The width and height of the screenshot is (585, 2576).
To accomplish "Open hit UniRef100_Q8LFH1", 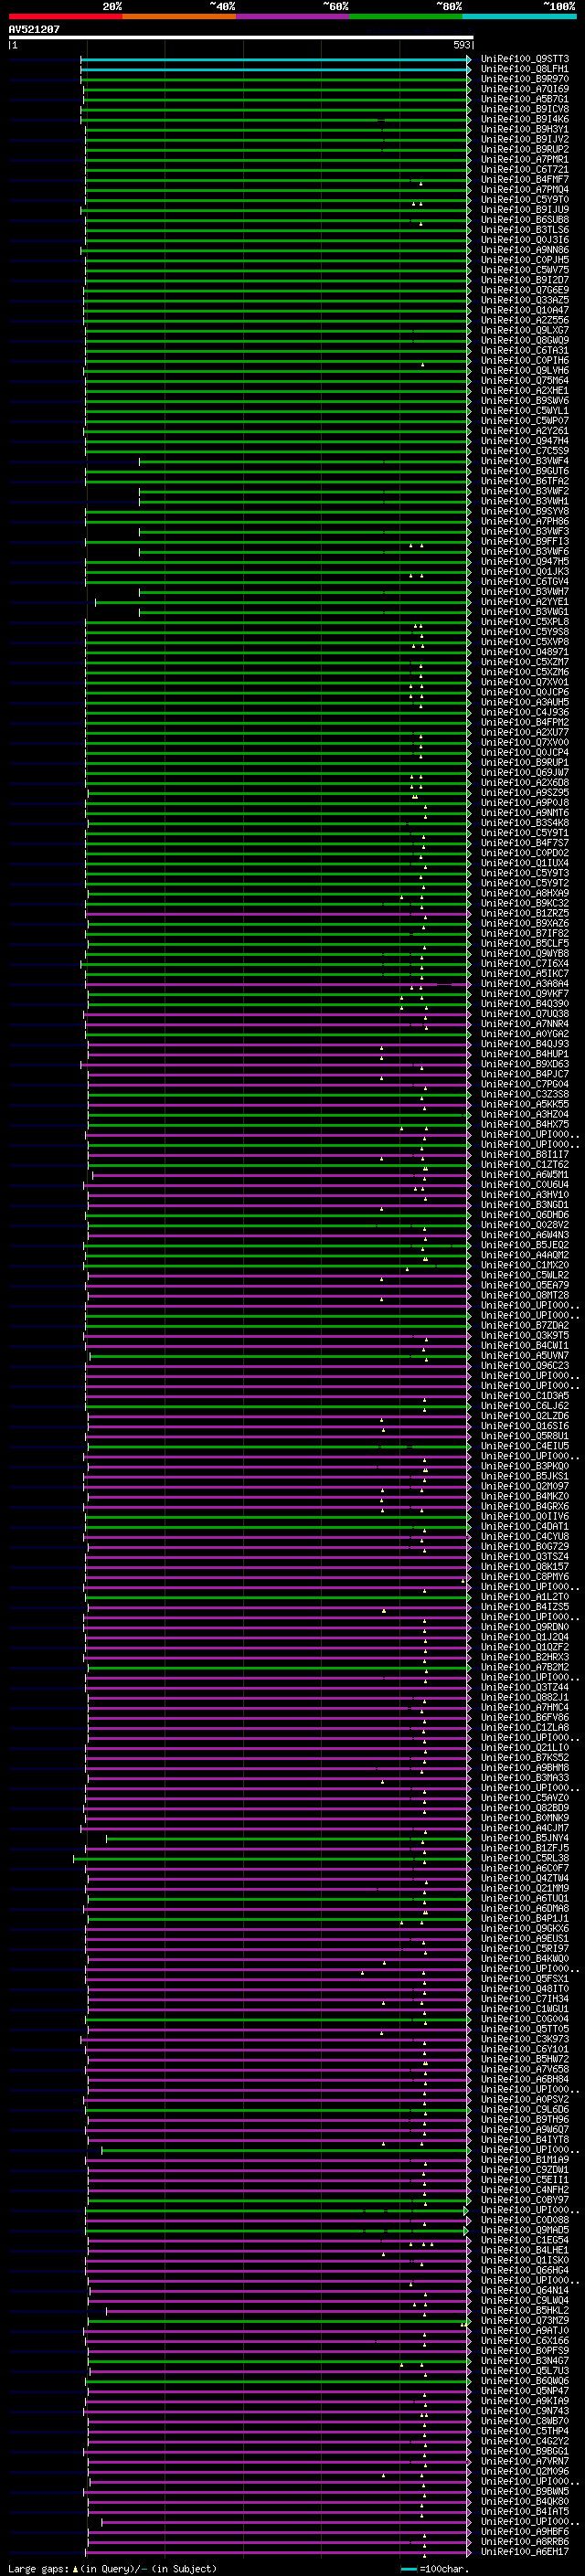I will point(525,69).
